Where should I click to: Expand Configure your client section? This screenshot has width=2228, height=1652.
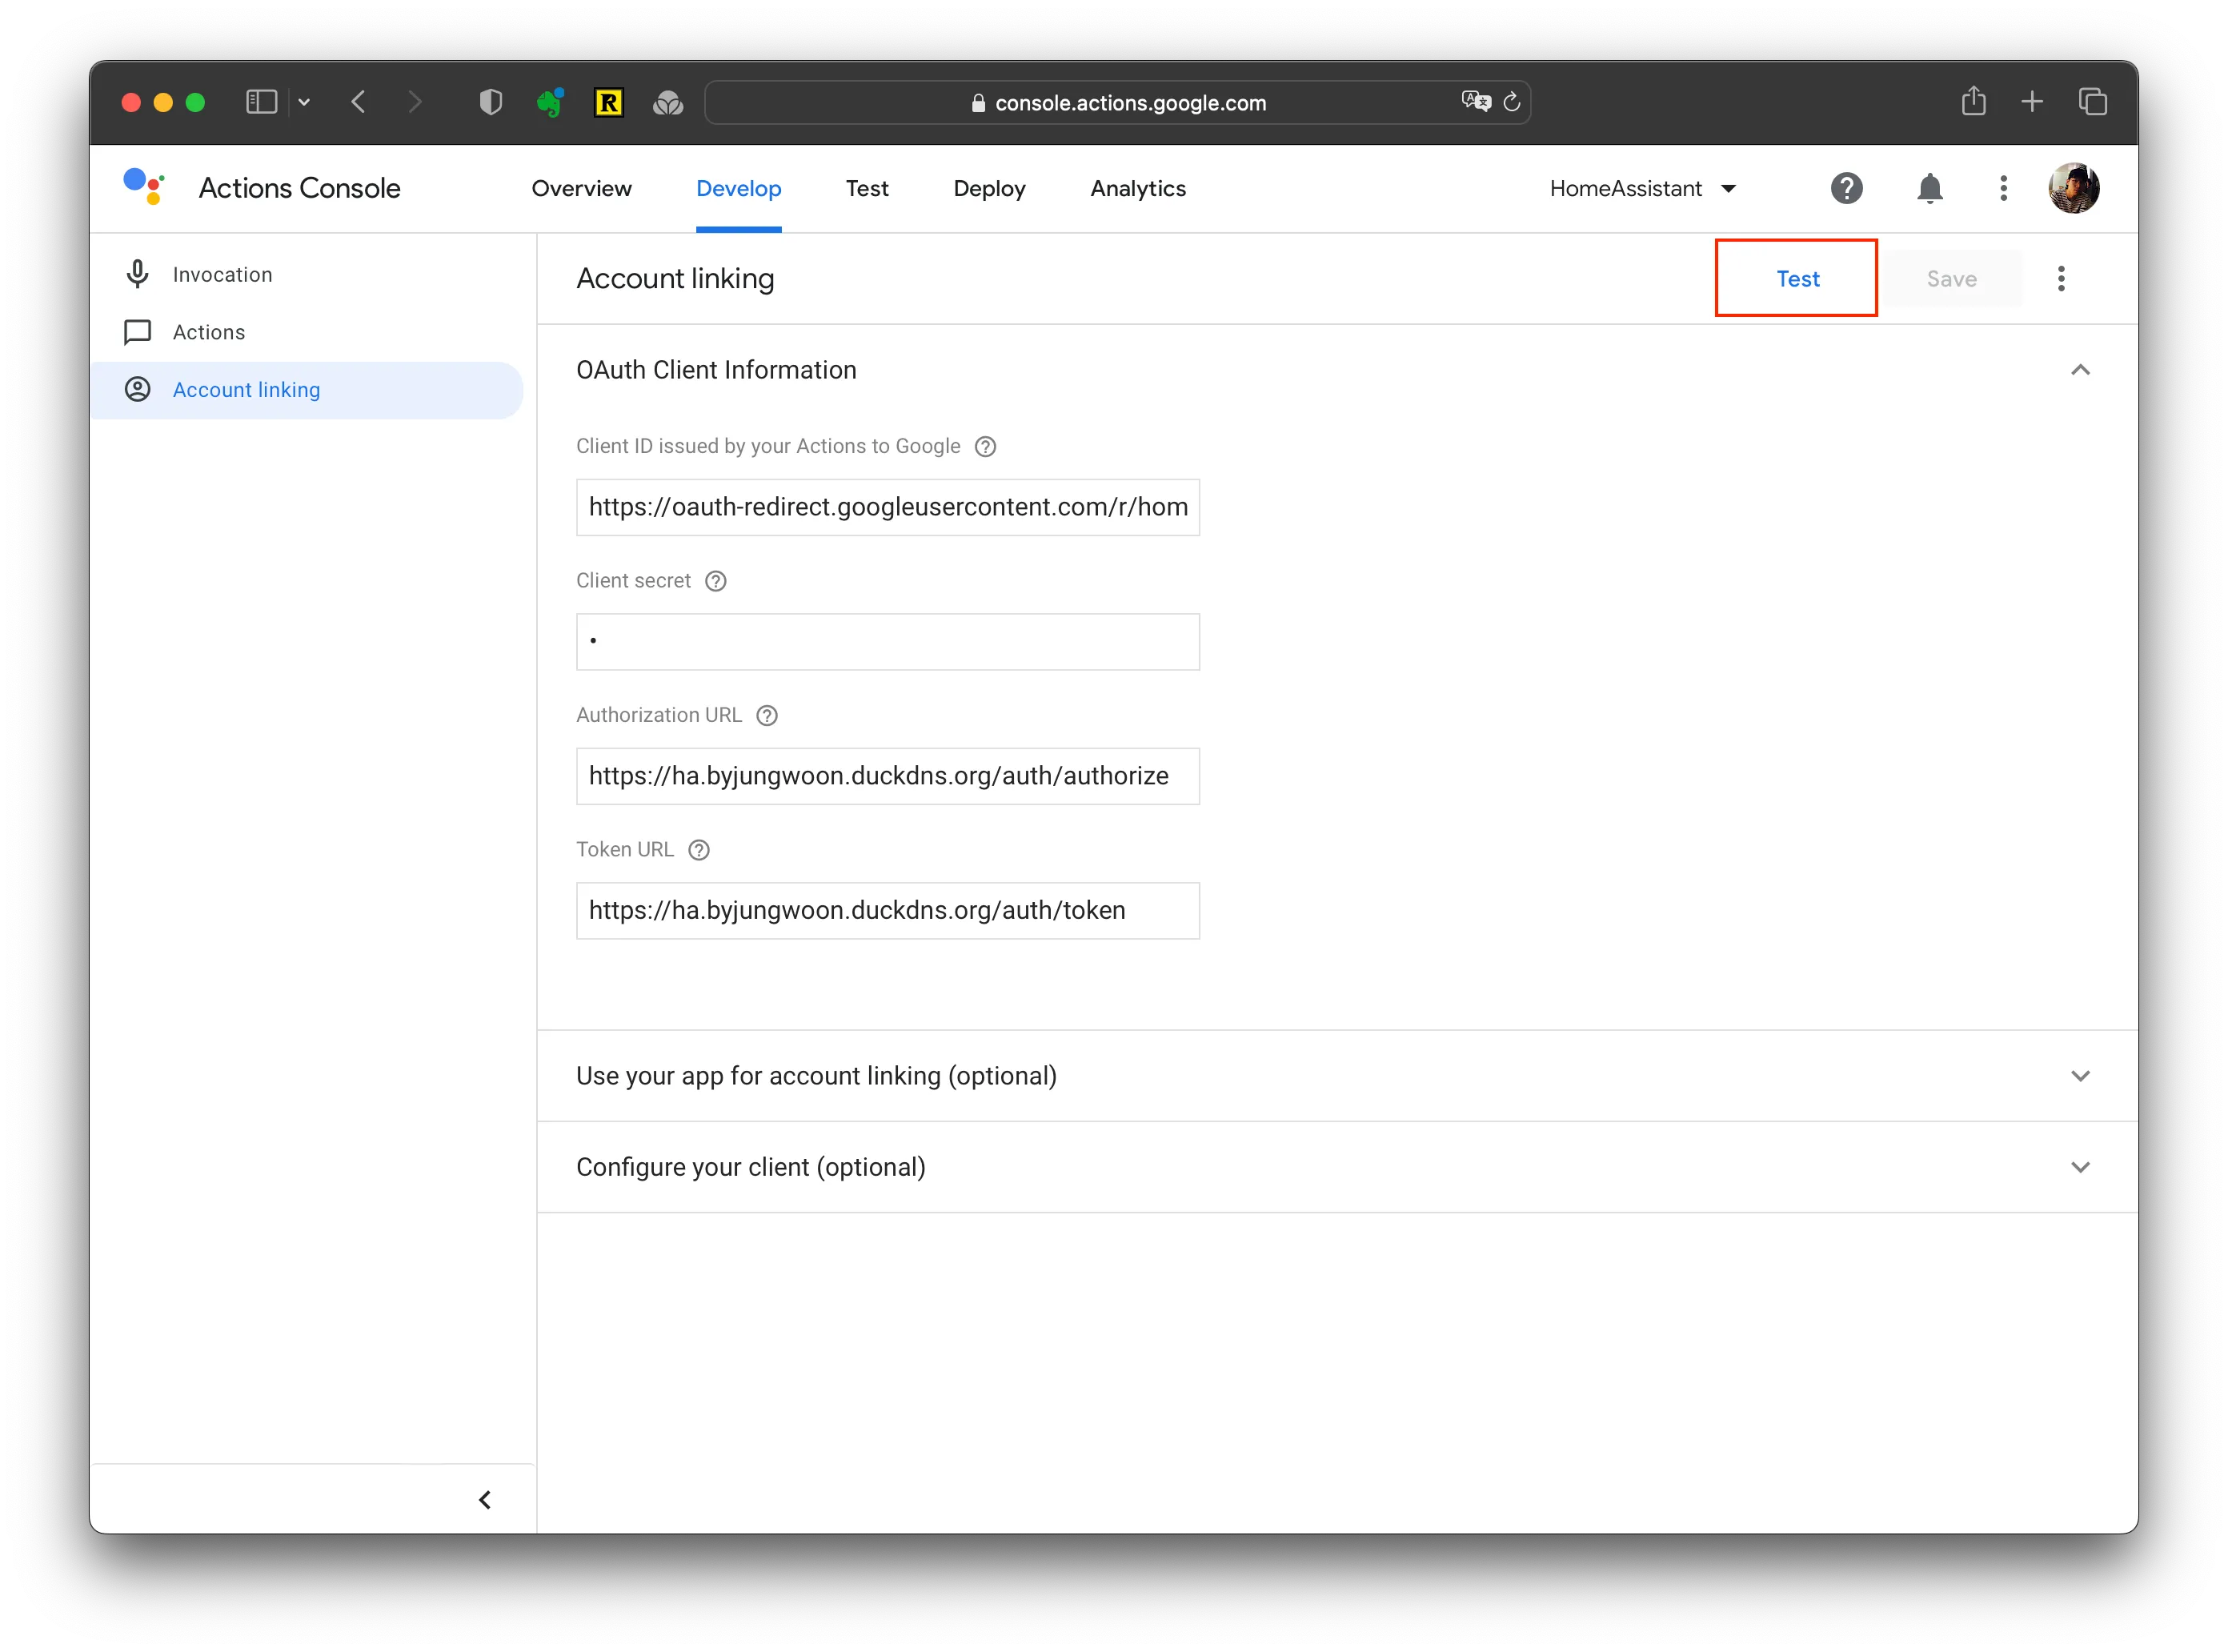2080,1167
